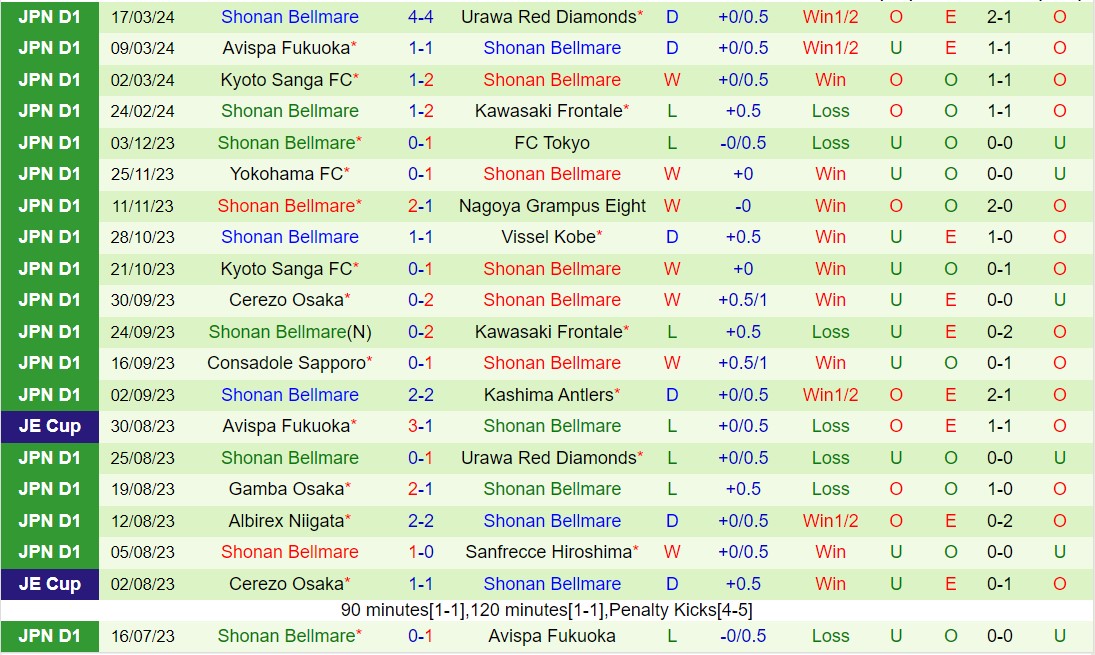This screenshot has width=1095, height=655.
Task: Click the 4-4 score against Urawa Red Diamonds
Action: 420,17
